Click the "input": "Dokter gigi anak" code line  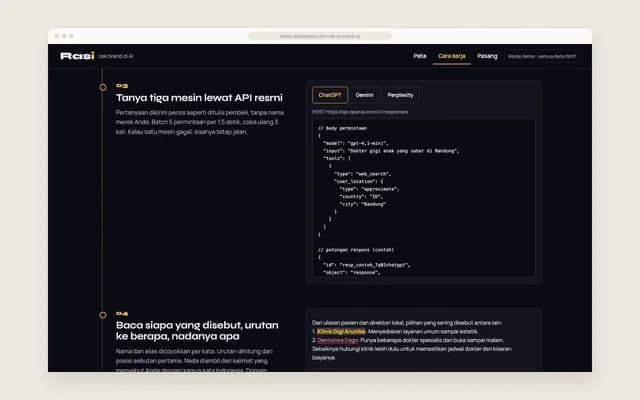(x=391, y=151)
